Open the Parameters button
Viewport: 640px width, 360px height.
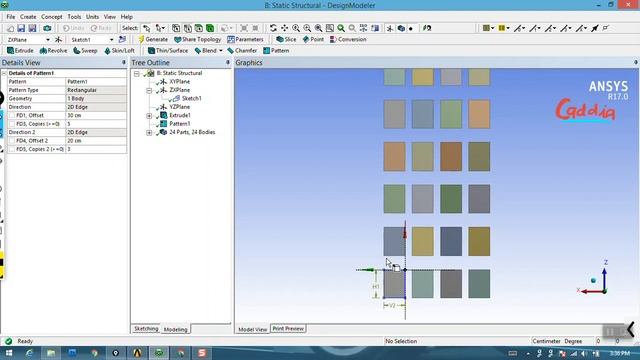click(245, 40)
